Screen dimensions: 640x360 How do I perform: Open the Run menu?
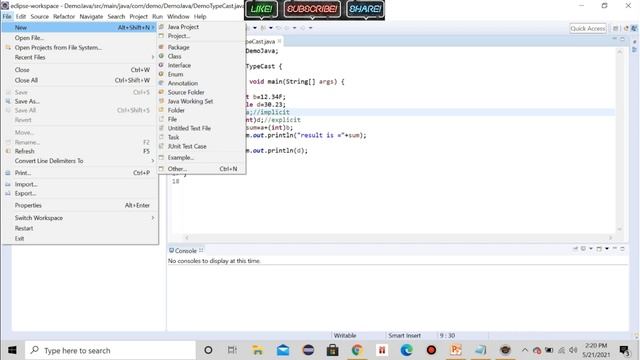(158, 16)
